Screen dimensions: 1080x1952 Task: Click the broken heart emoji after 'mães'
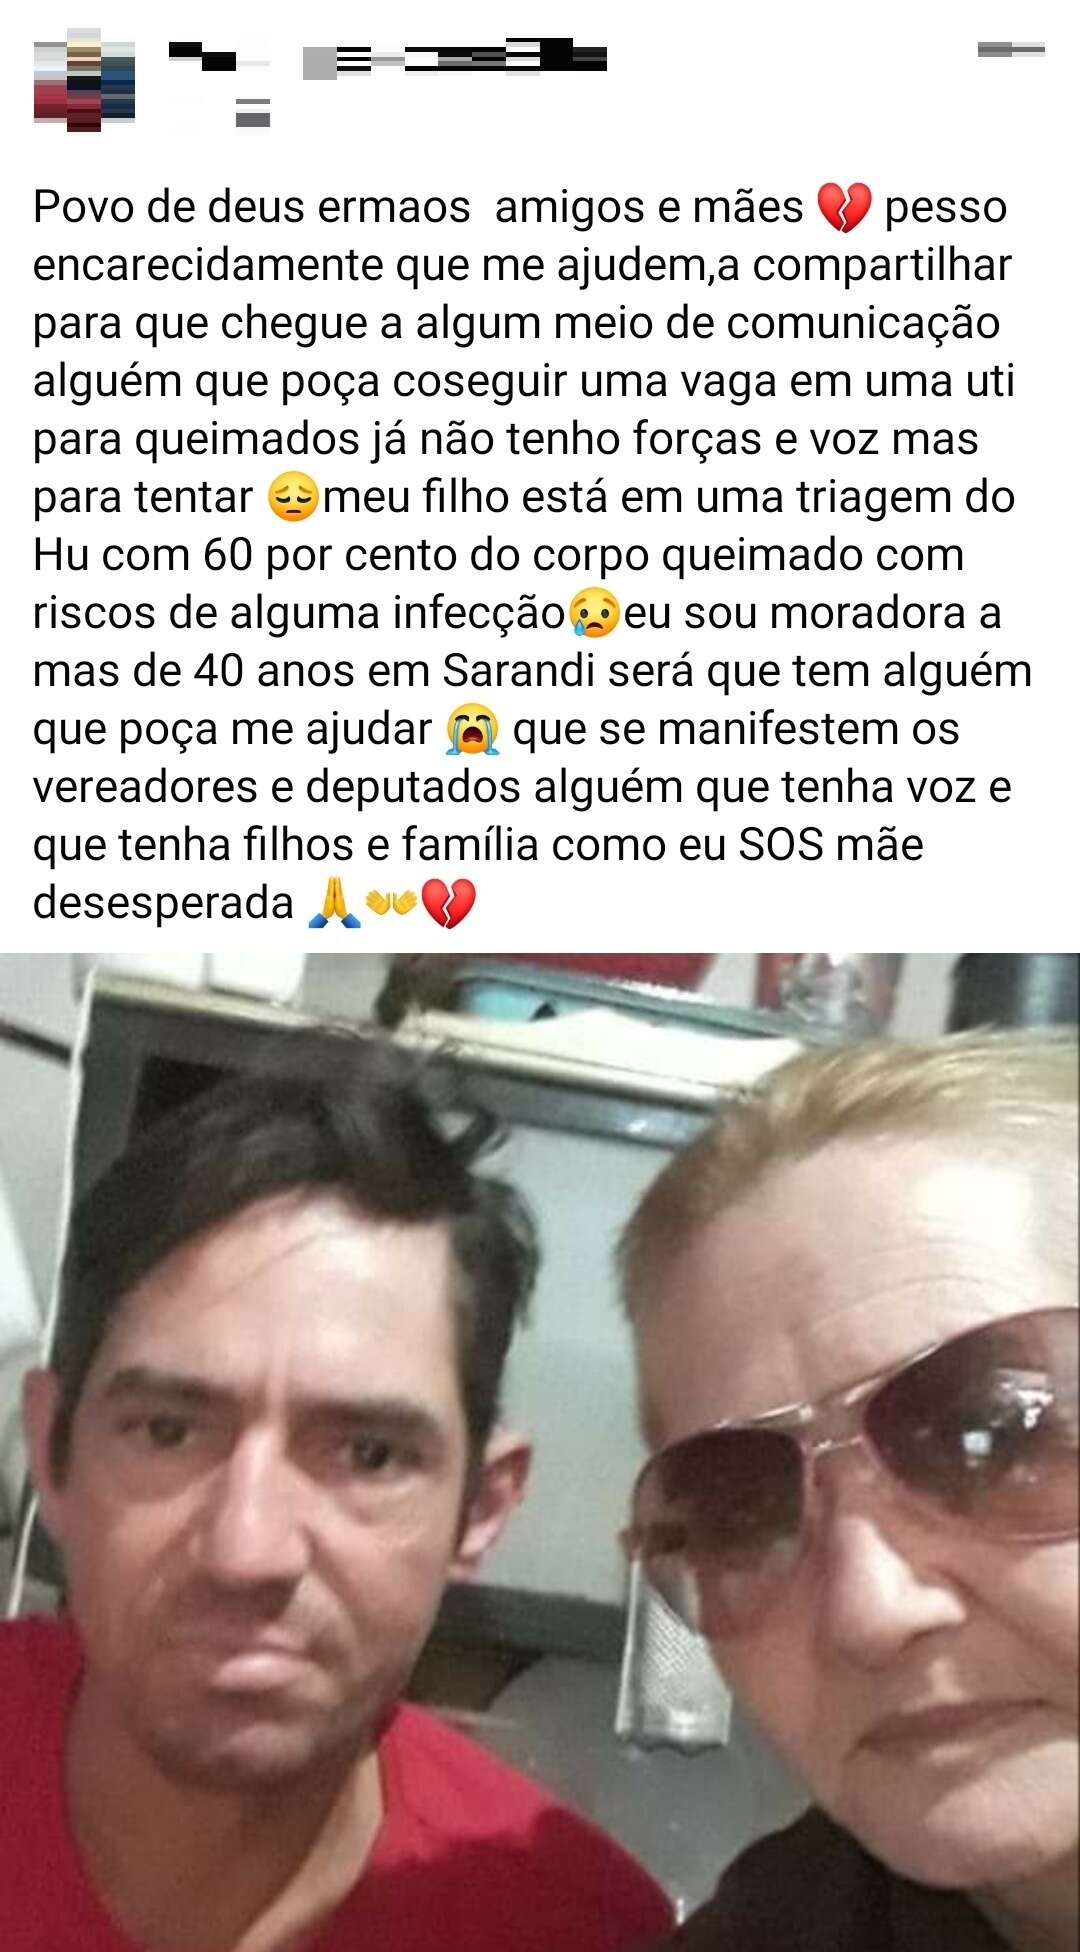point(844,209)
